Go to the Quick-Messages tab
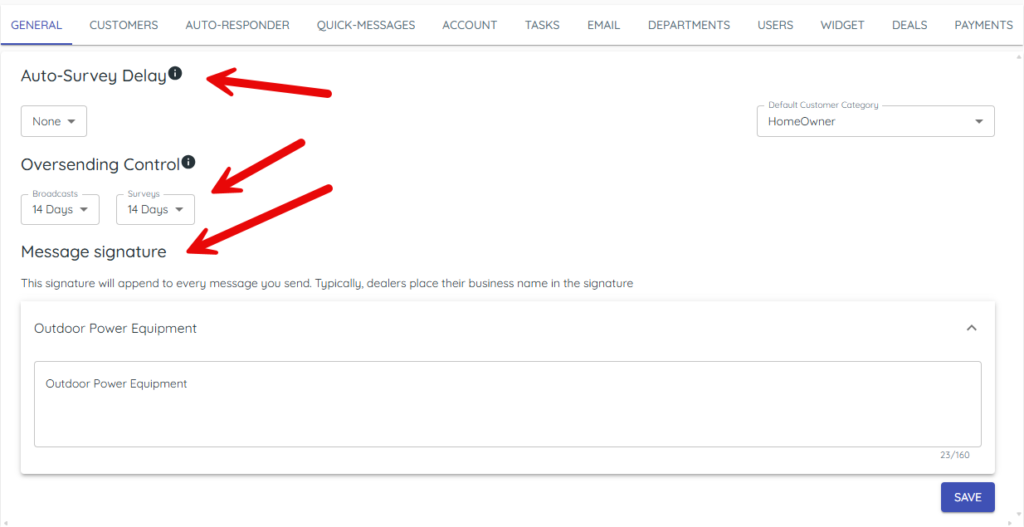Image resolution: width=1024 pixels, height=527 pixels. coord(366,25)
